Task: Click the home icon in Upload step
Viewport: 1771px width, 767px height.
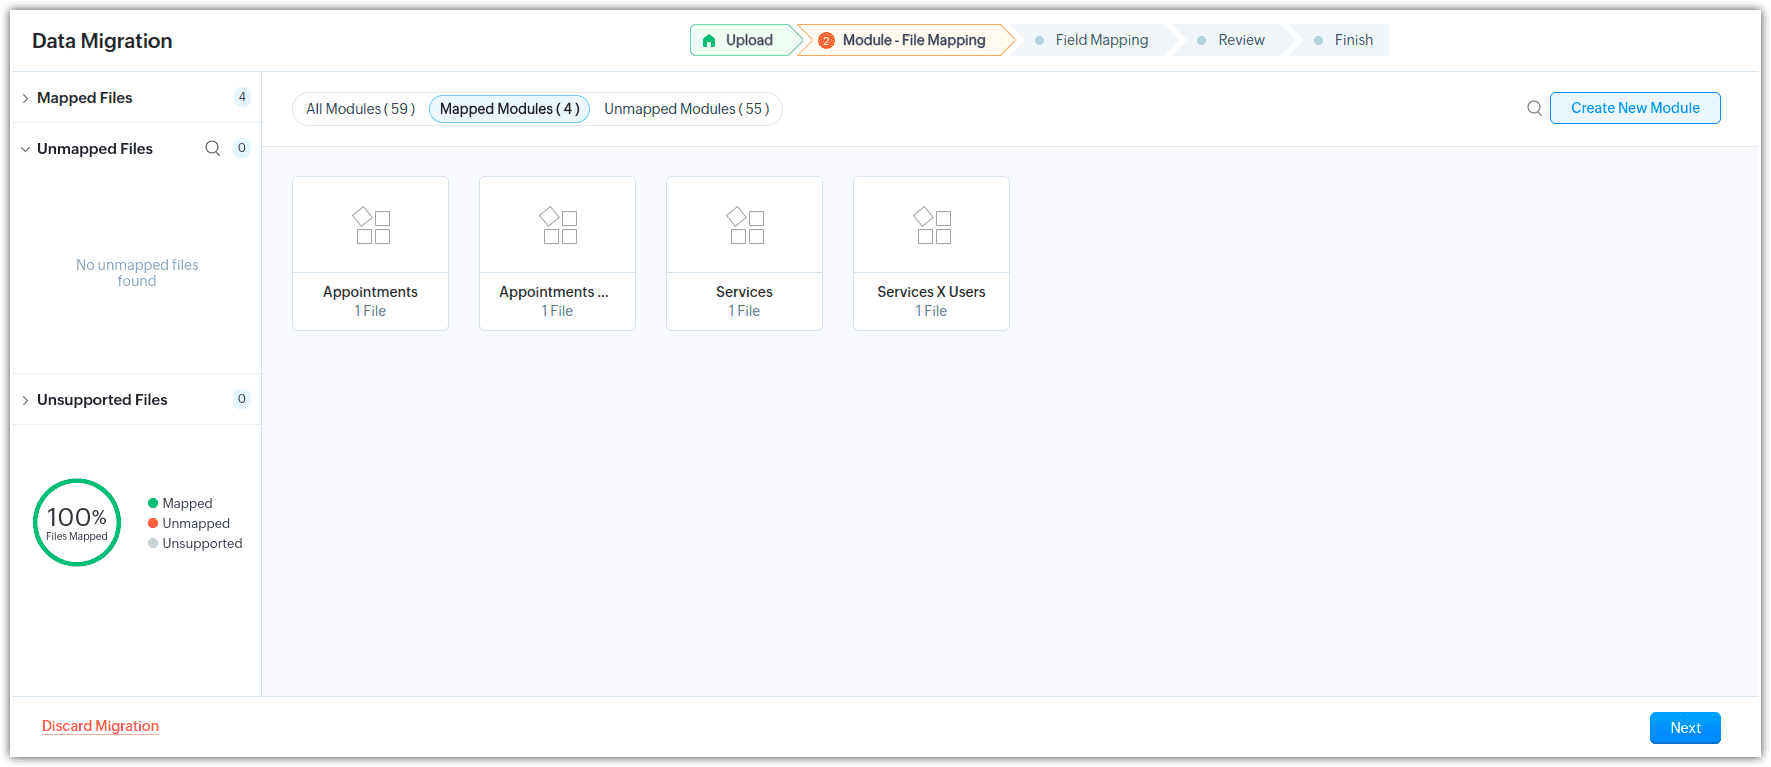Action: [x=709, y=41]
